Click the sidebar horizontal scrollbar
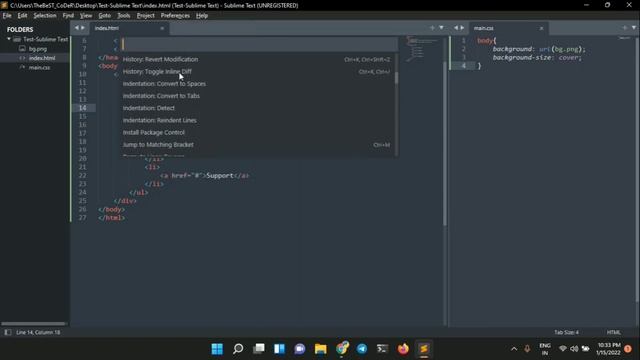The image size is (640, 360). [x=33, y=324]
